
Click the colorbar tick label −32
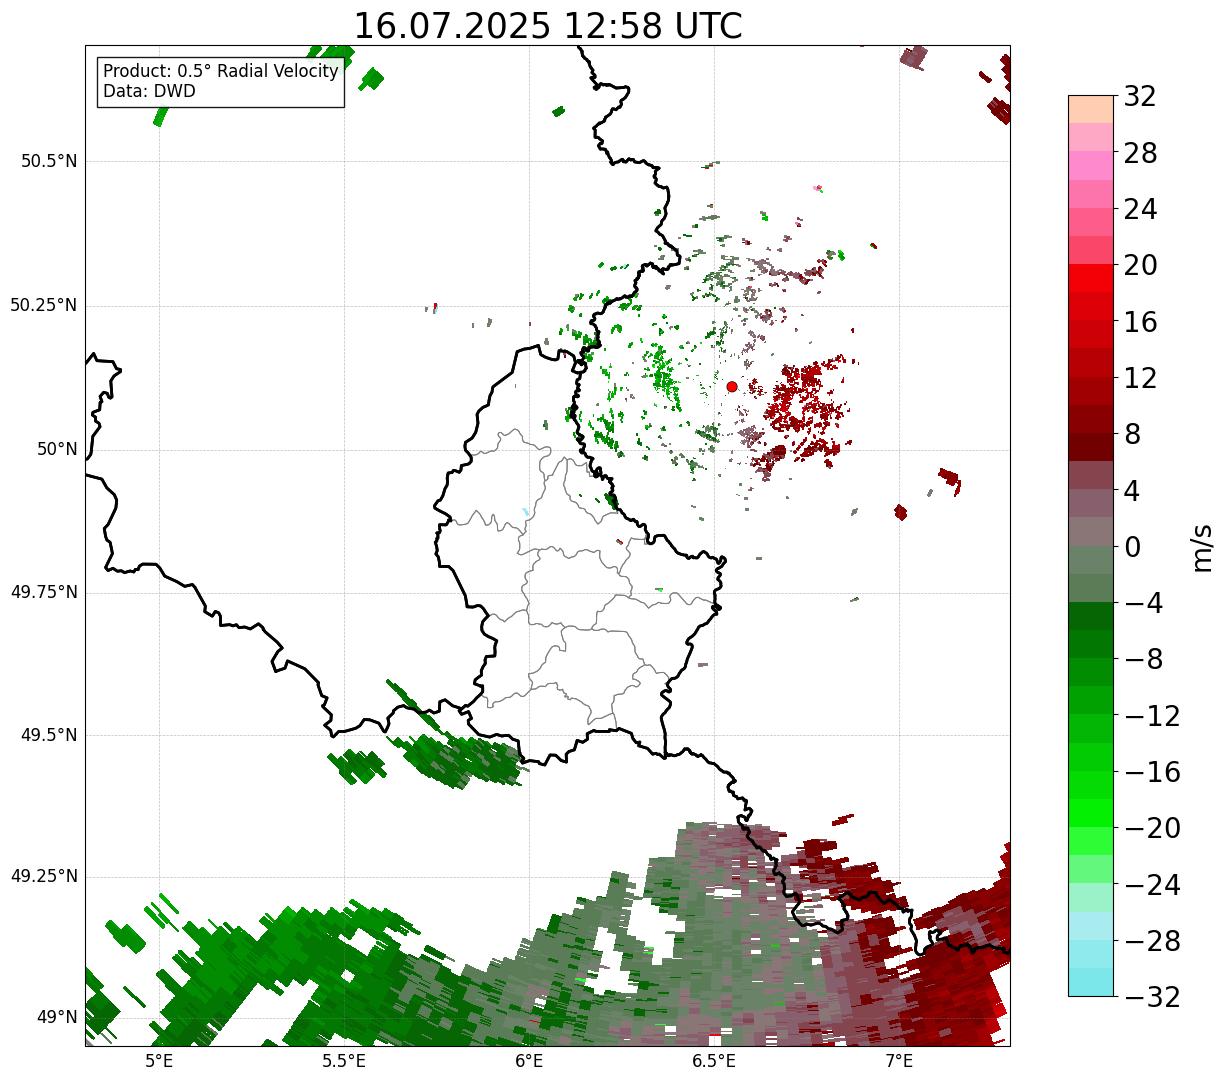tap(1152, 997)
